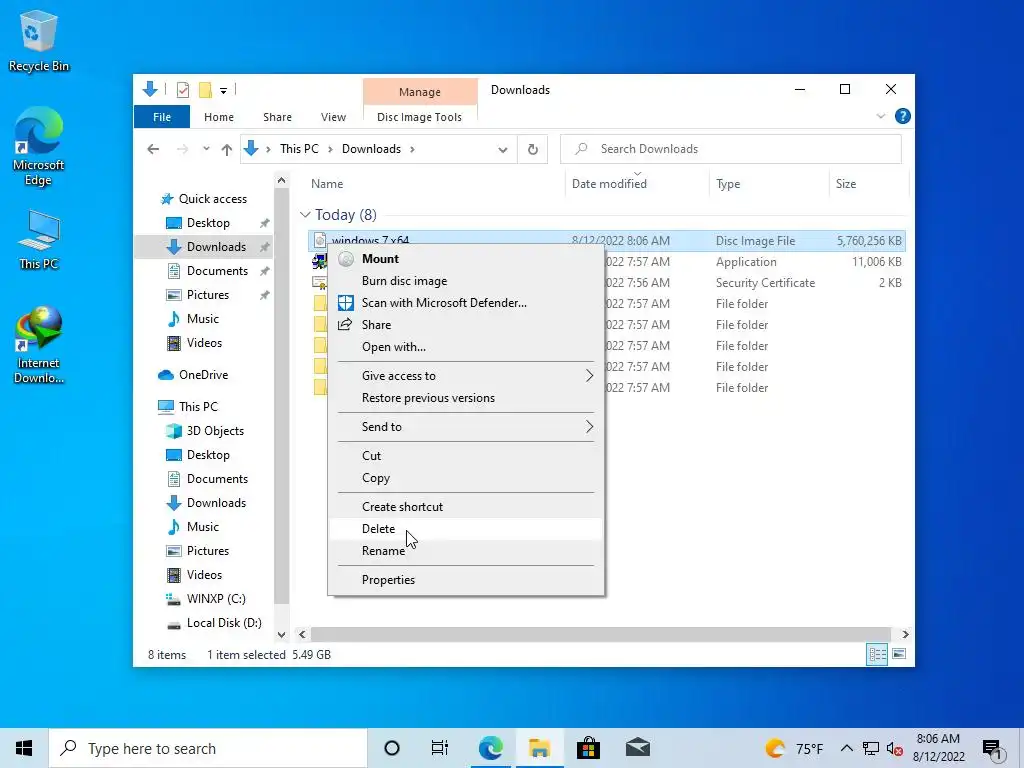Switch to details view layout button
This screenshot has height=768, width=1024.
(877, 654)
